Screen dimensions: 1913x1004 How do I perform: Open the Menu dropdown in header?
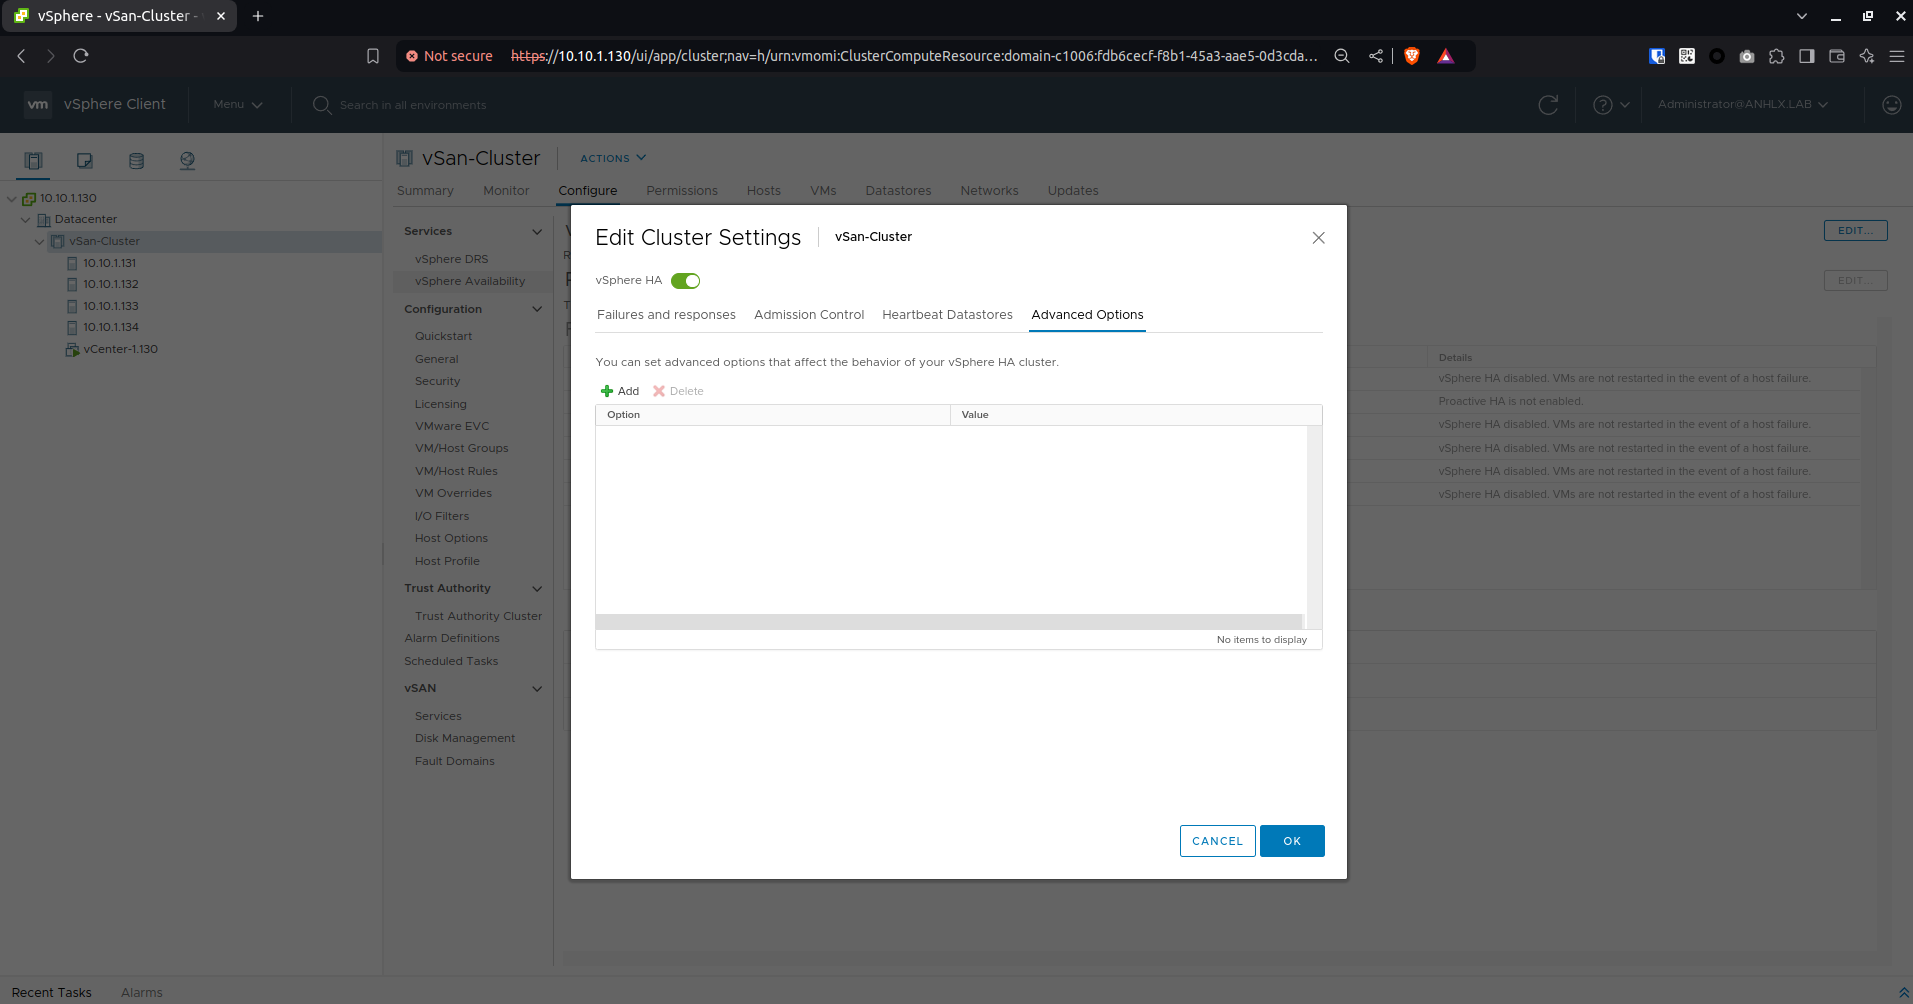coord(238,105)
